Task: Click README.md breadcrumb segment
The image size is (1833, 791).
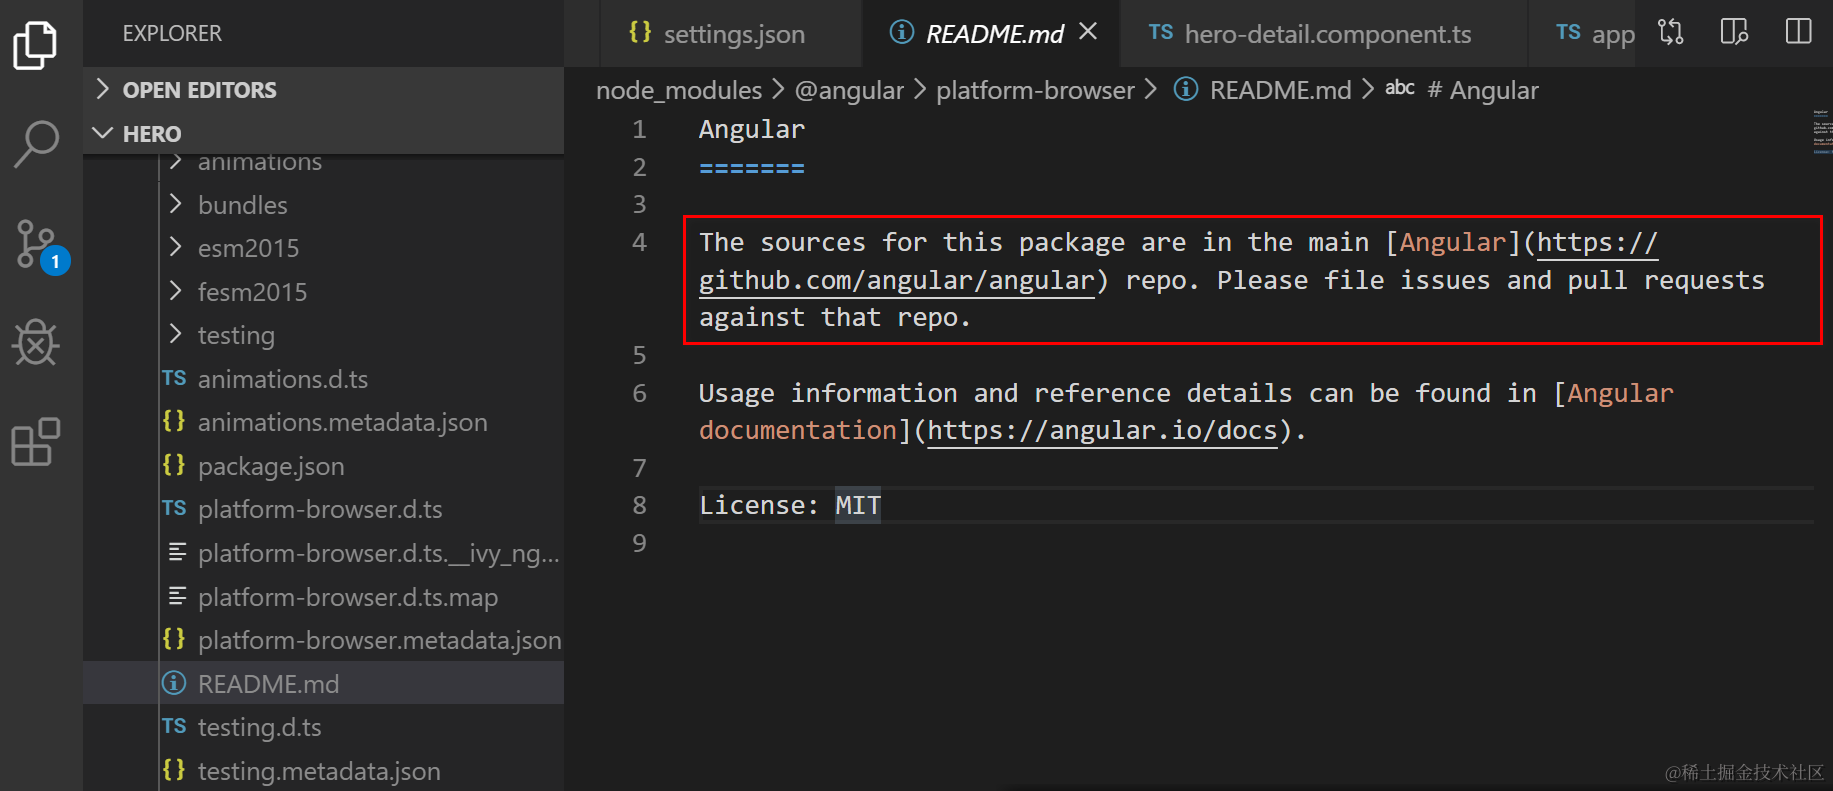Action: pos(1263,90)
